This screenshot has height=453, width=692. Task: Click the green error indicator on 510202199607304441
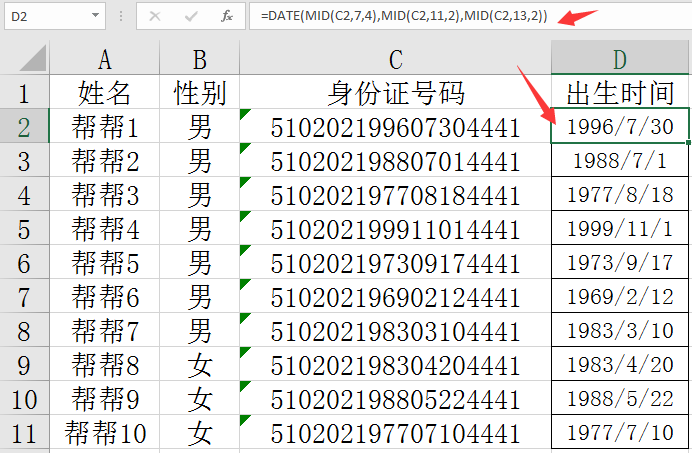tap(244, 113)
